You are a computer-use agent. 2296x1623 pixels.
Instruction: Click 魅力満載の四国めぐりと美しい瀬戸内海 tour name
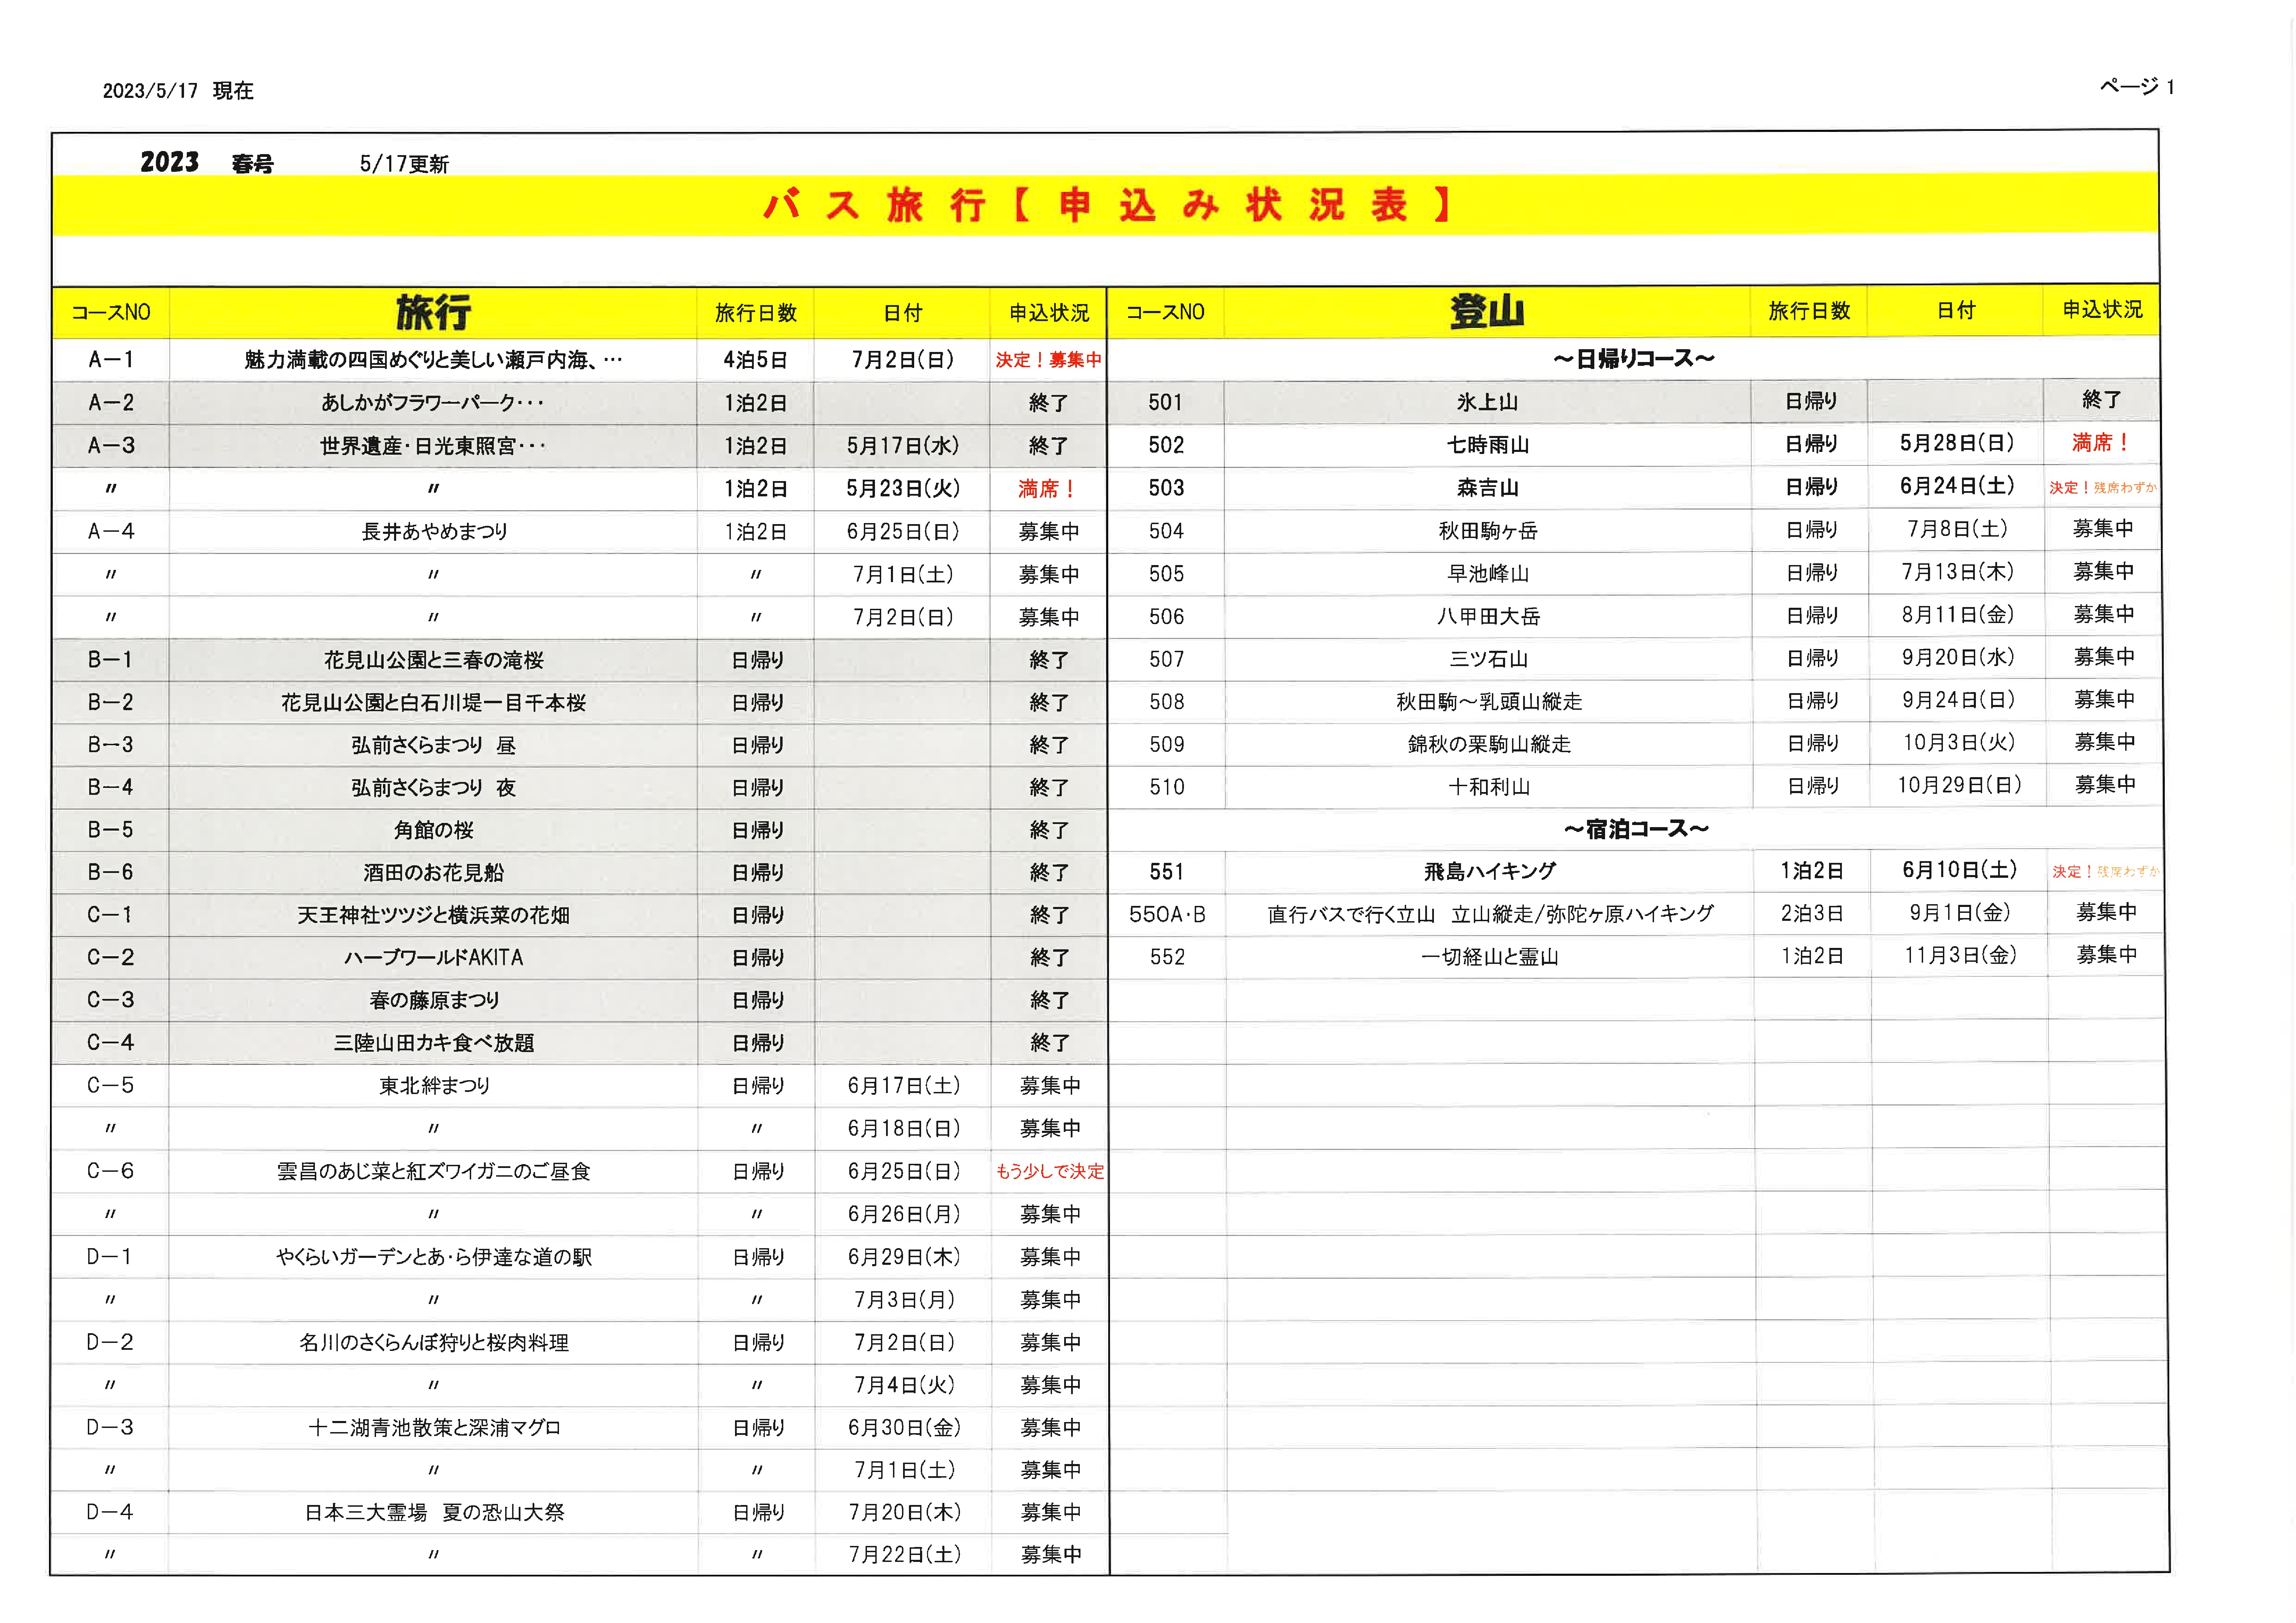click(433, 360)
